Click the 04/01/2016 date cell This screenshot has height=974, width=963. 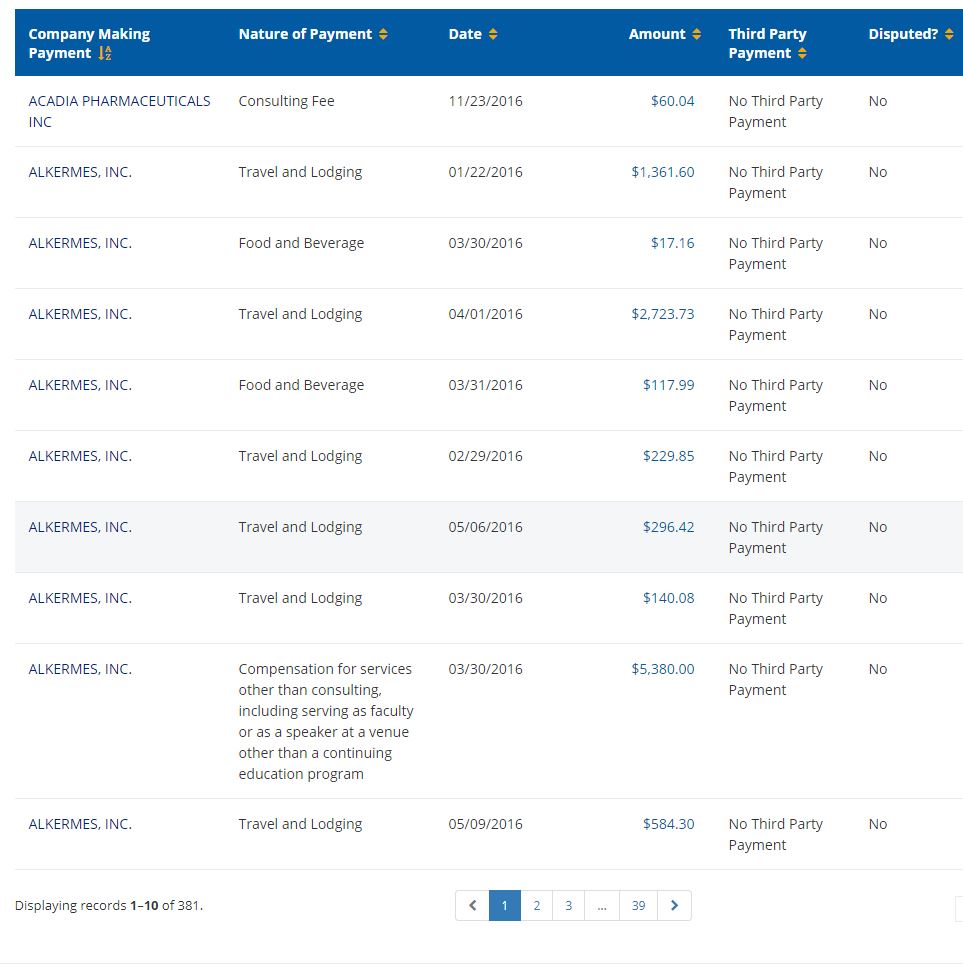(485, 314)
